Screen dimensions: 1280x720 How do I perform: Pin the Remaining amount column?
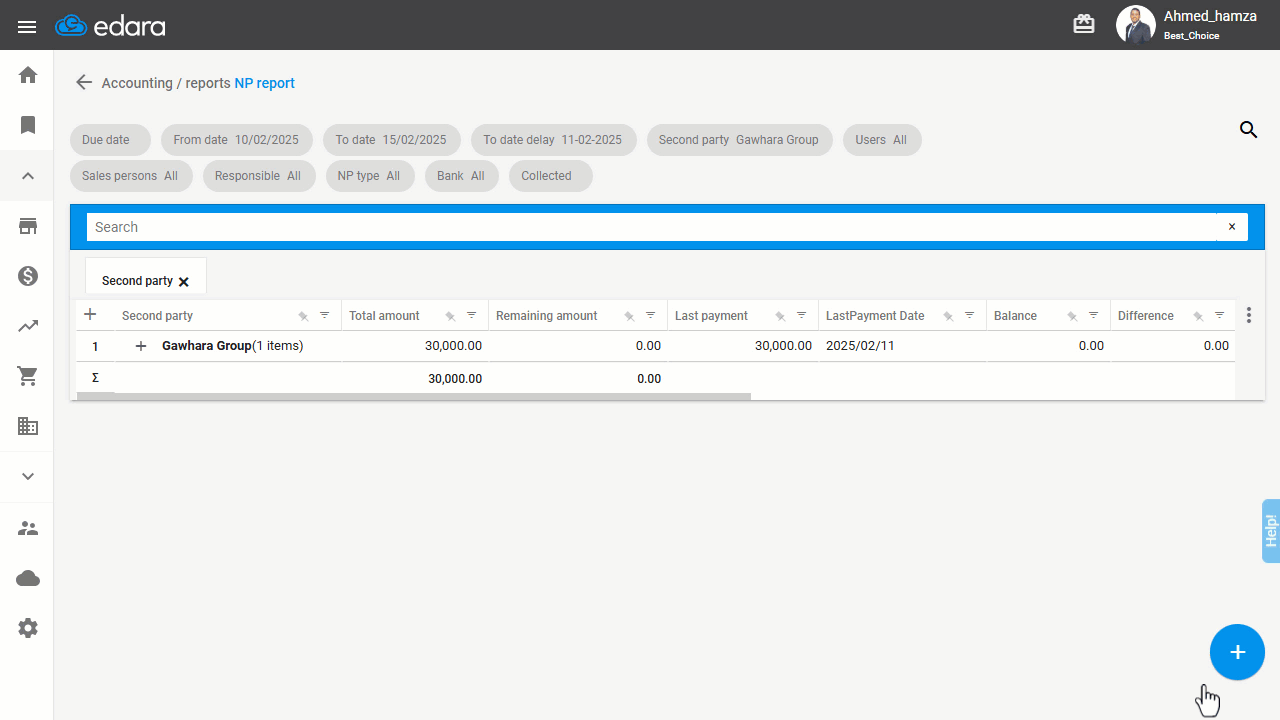(x=629, y=316)
